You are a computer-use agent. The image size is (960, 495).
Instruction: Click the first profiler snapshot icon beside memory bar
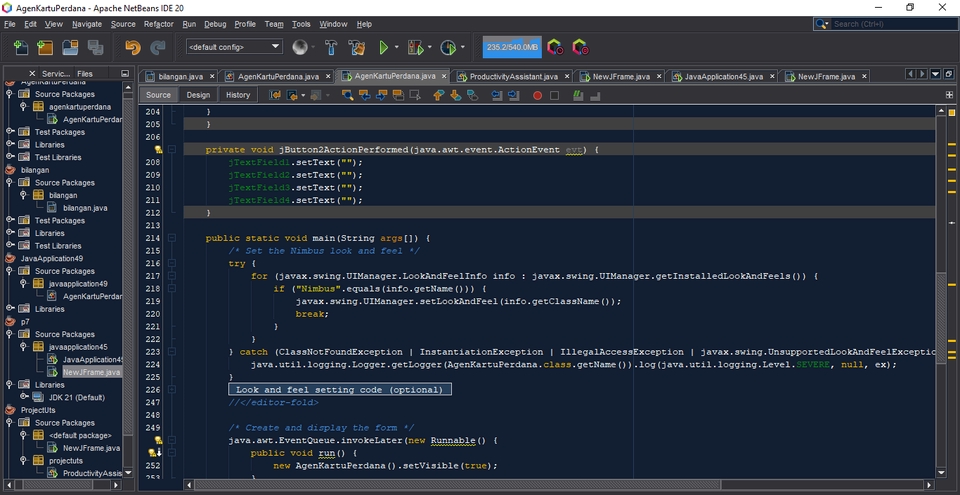tap(555, 47)
